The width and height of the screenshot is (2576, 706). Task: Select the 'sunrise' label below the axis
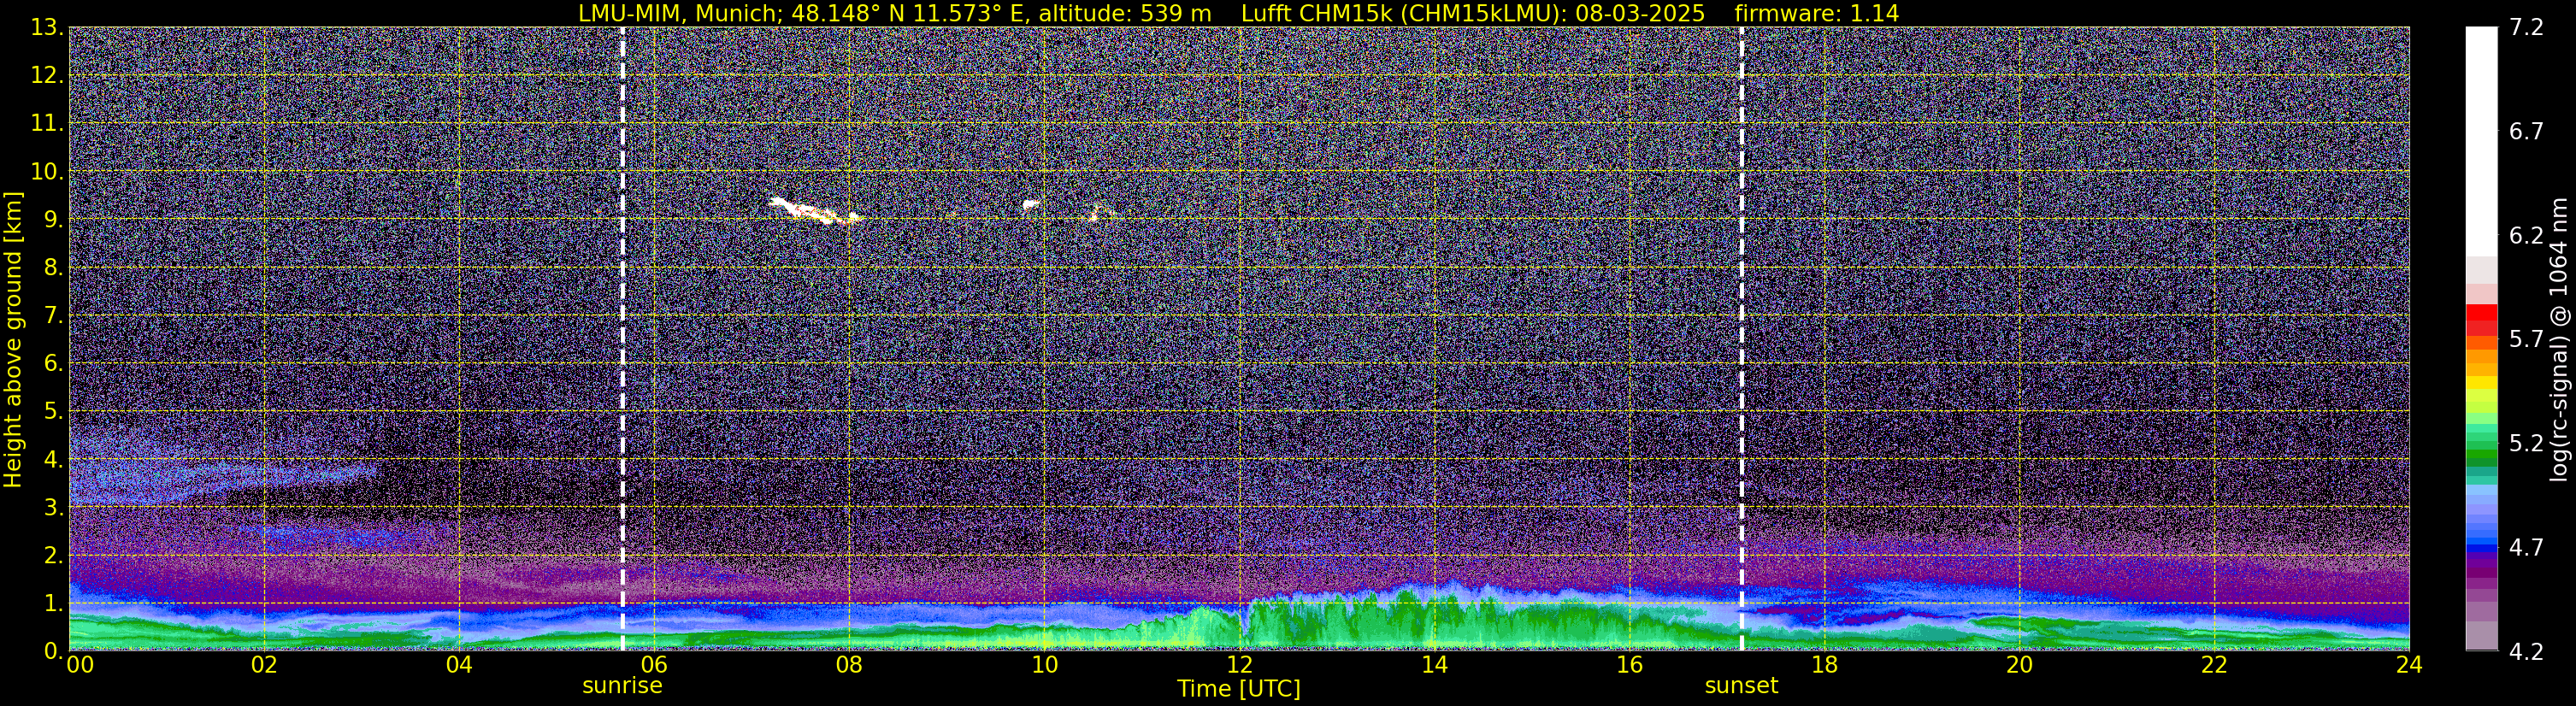[x=622, y=686]
